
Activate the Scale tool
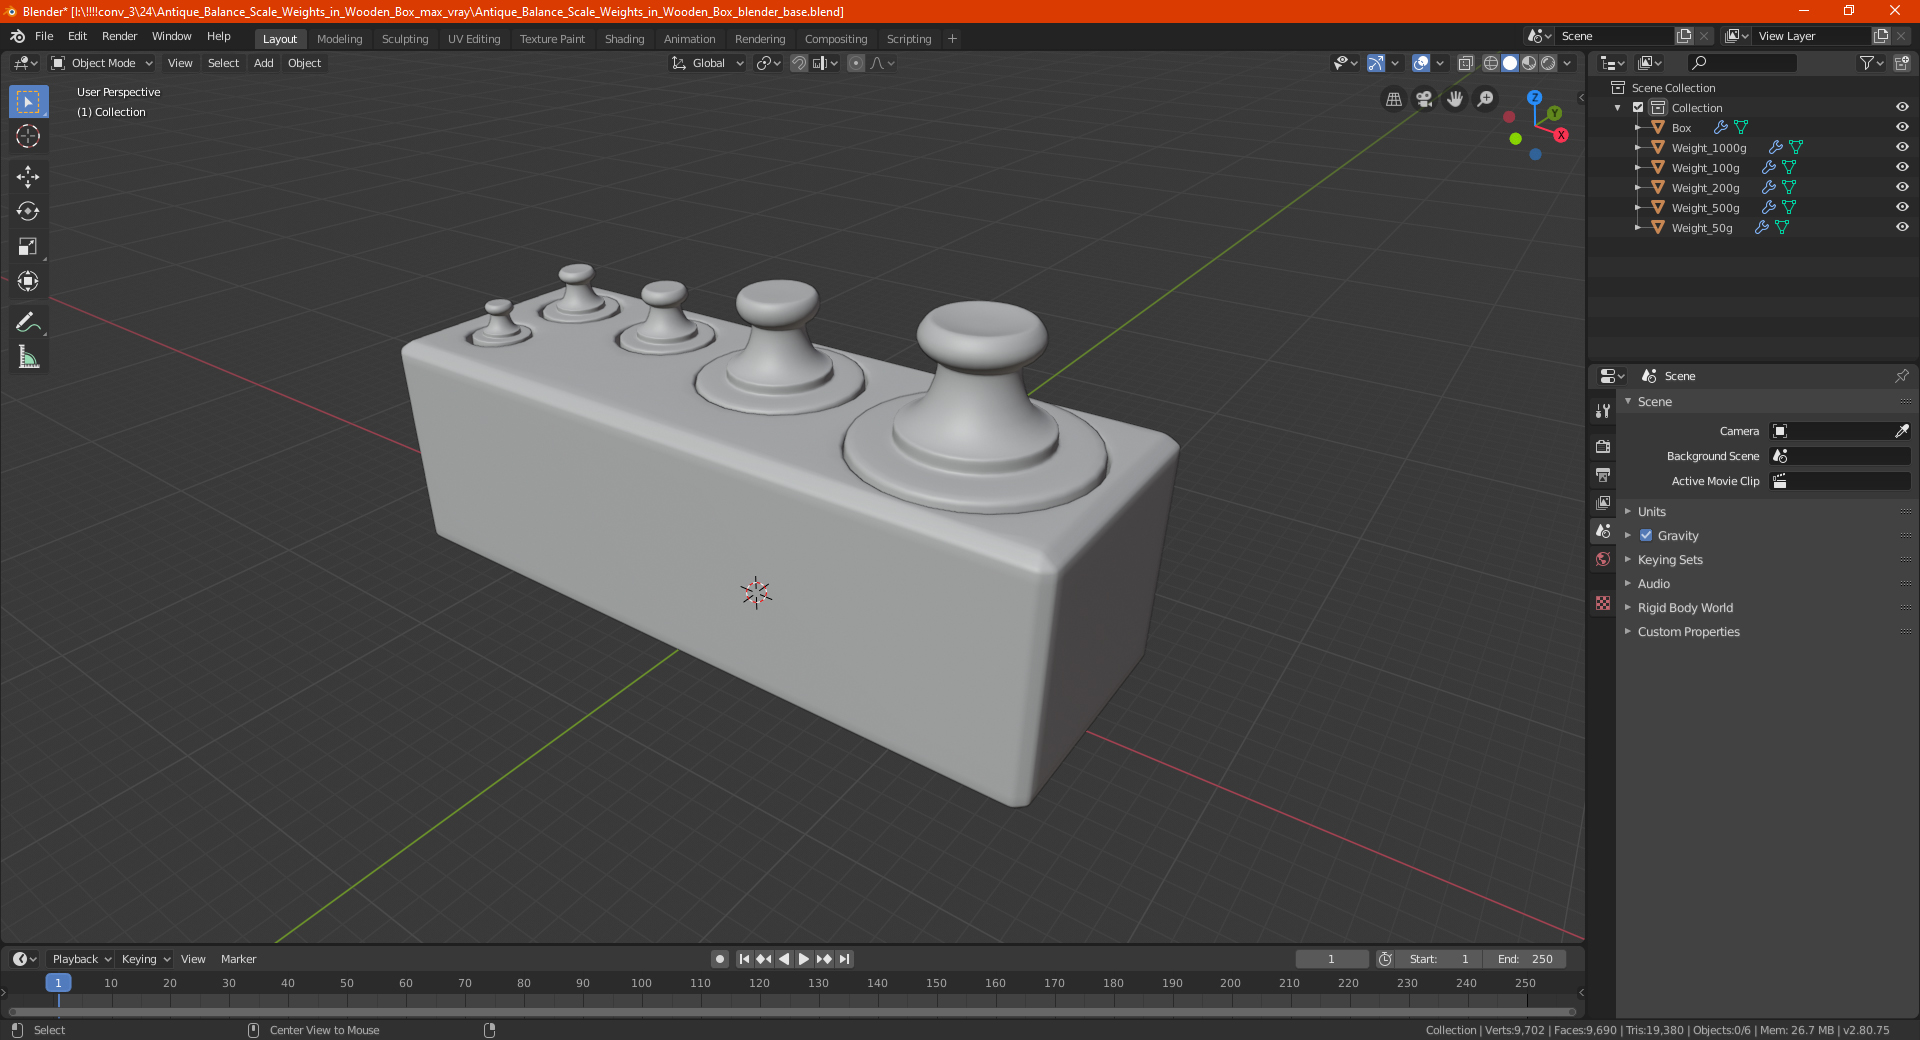point(28,246)
